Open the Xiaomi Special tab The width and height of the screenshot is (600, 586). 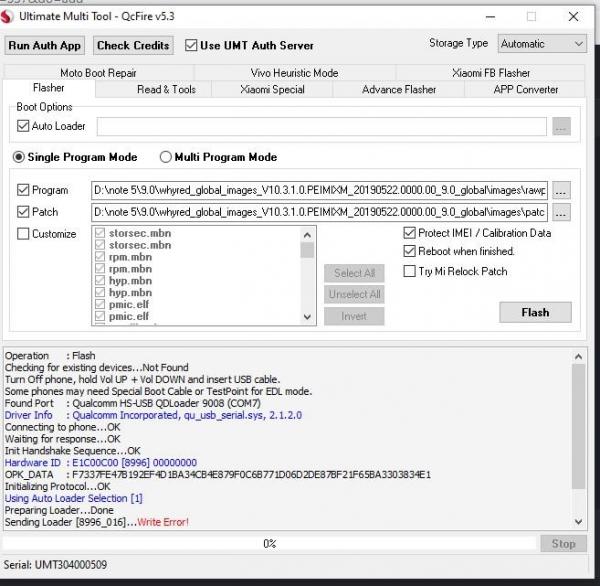pyautogui.click(x=272, y=90)
